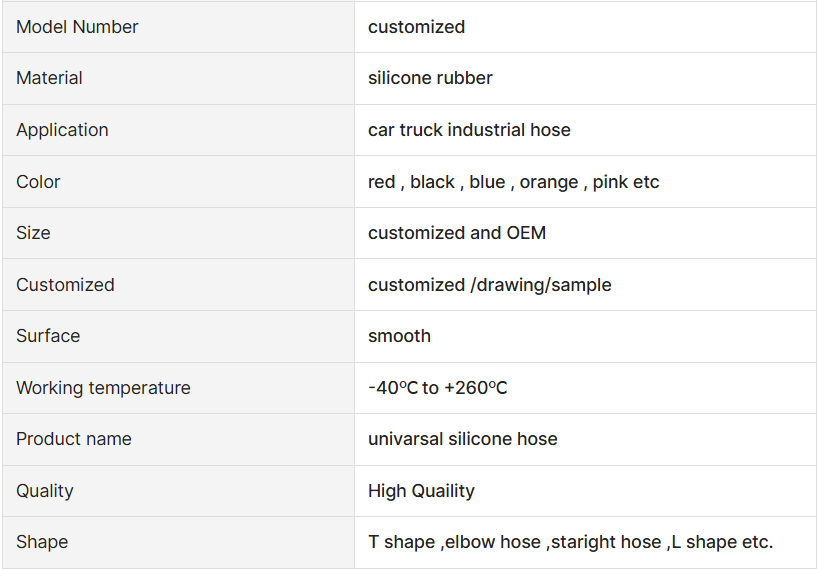The width and height of the screenshot is (819, 569).
Task: Click the Surface label cell
Action: 178,336
